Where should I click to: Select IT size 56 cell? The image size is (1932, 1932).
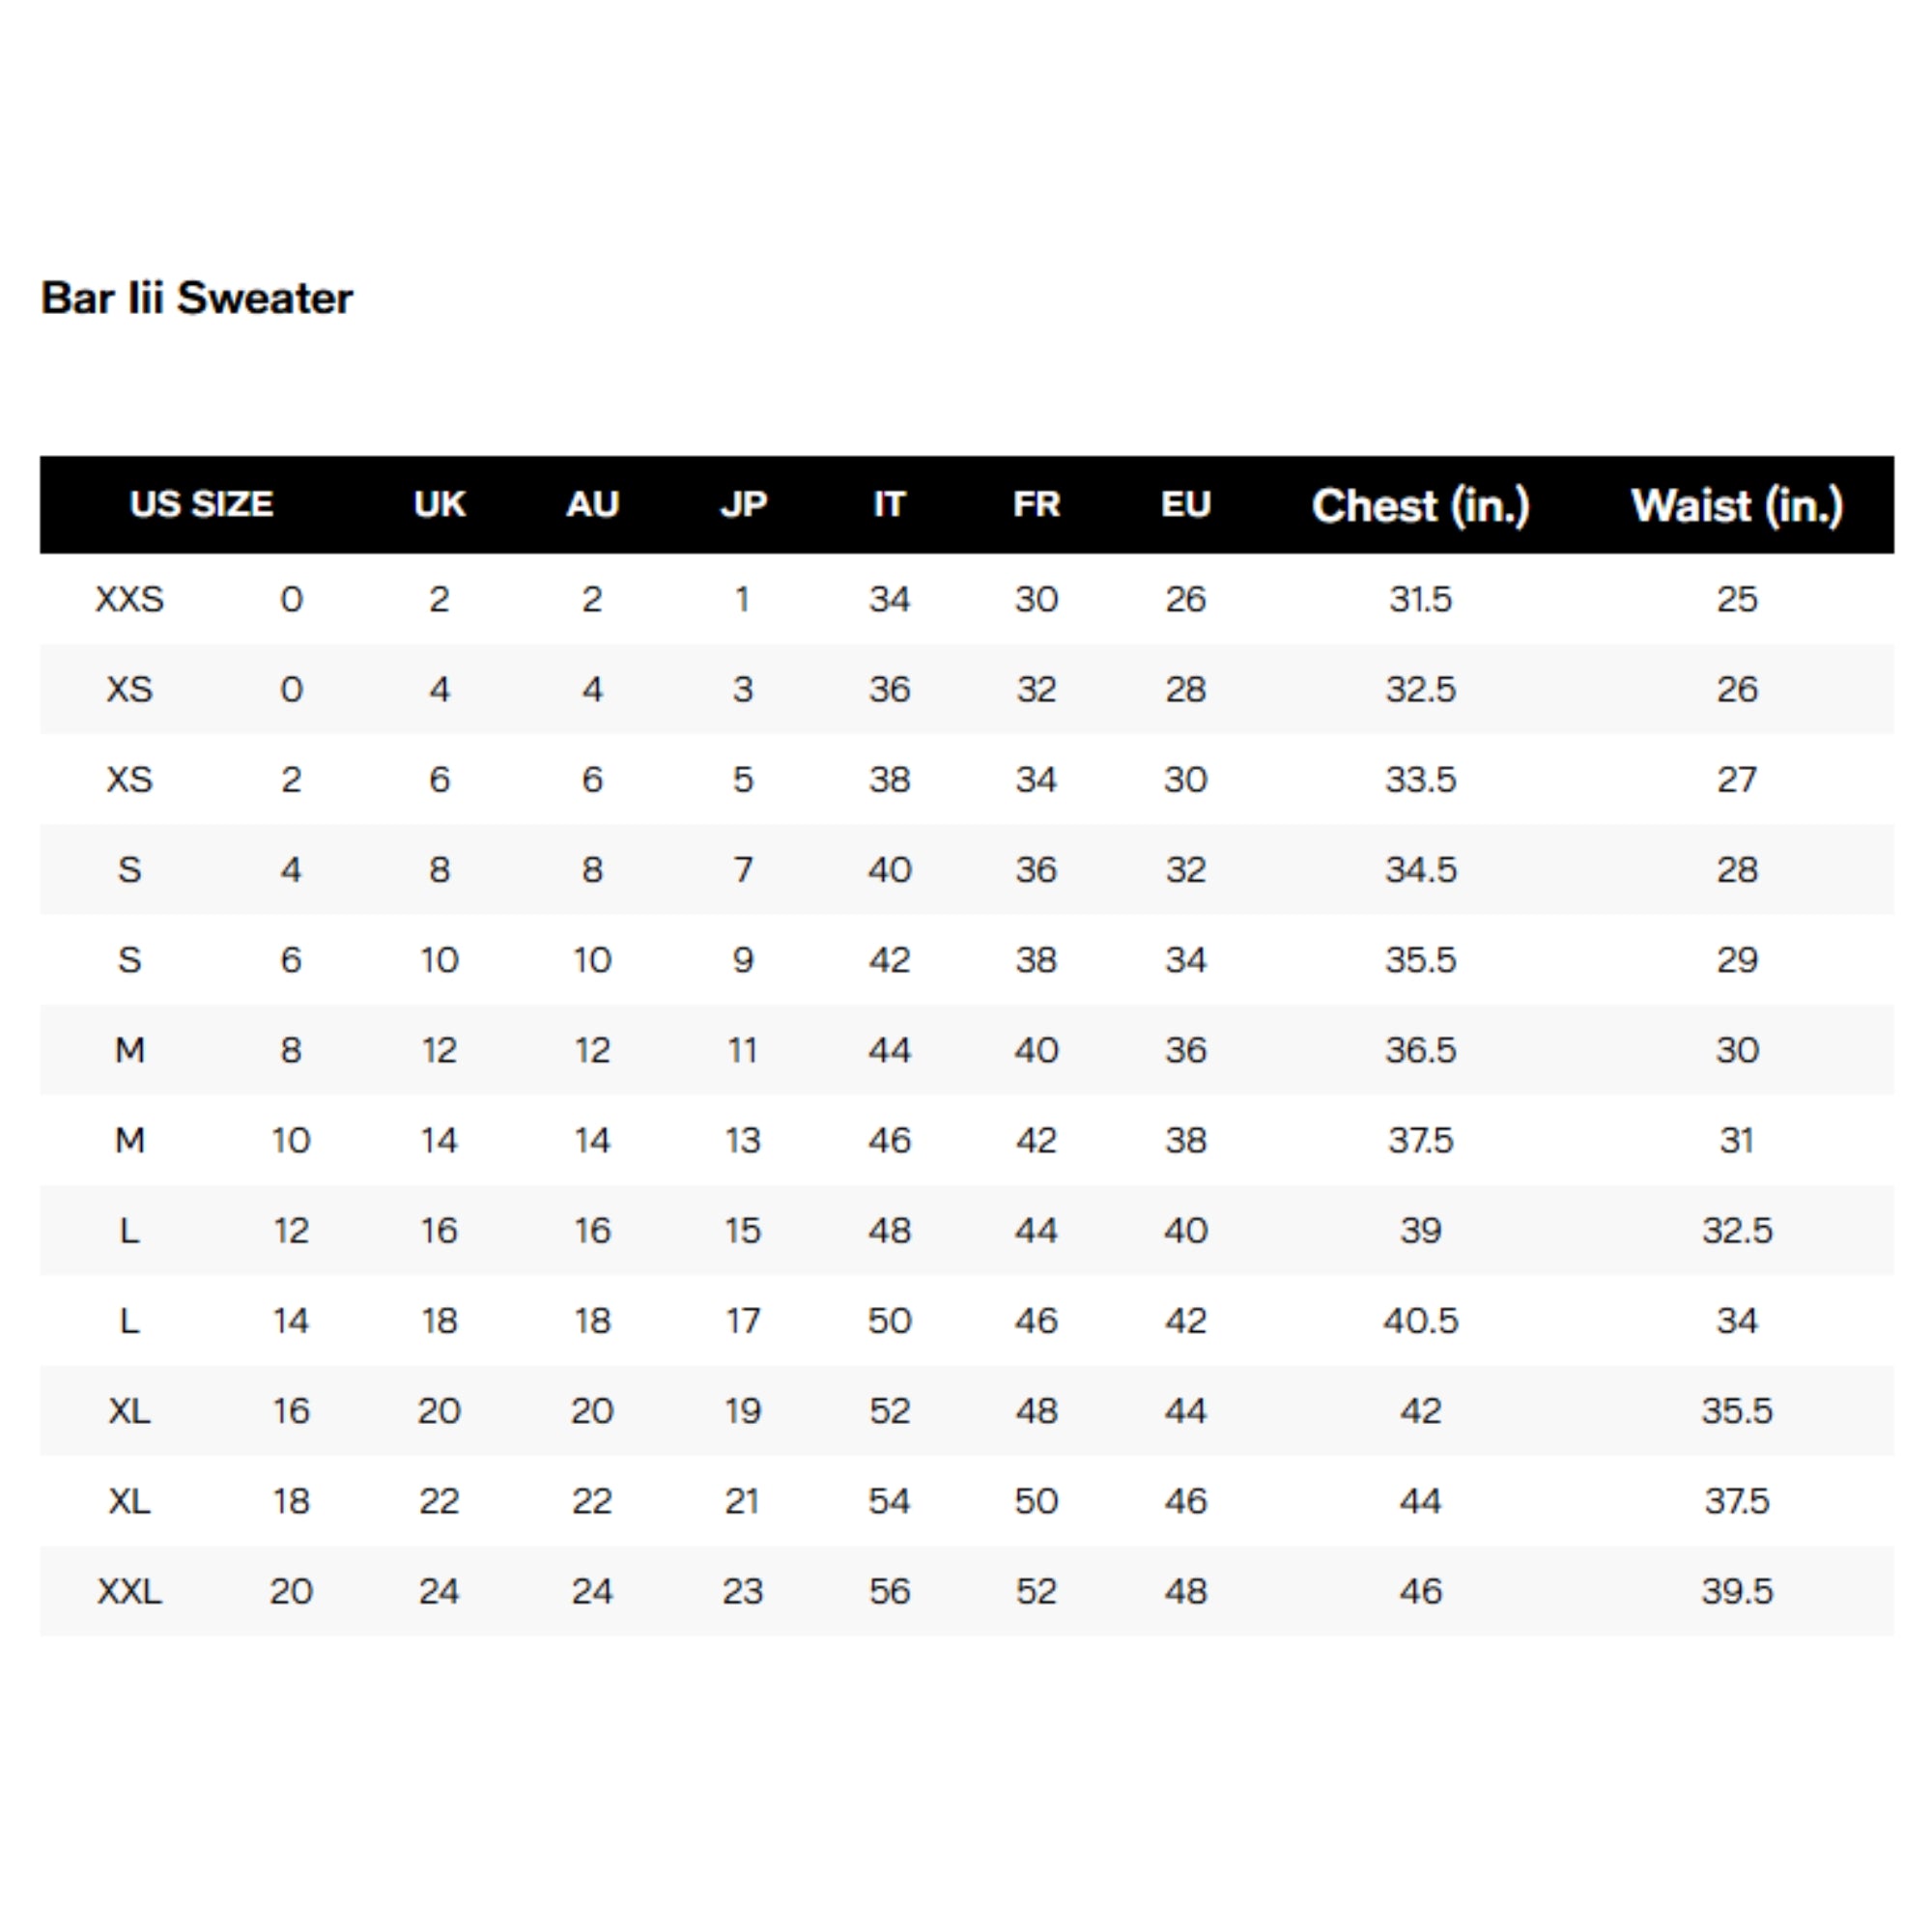coord(889,1591)
